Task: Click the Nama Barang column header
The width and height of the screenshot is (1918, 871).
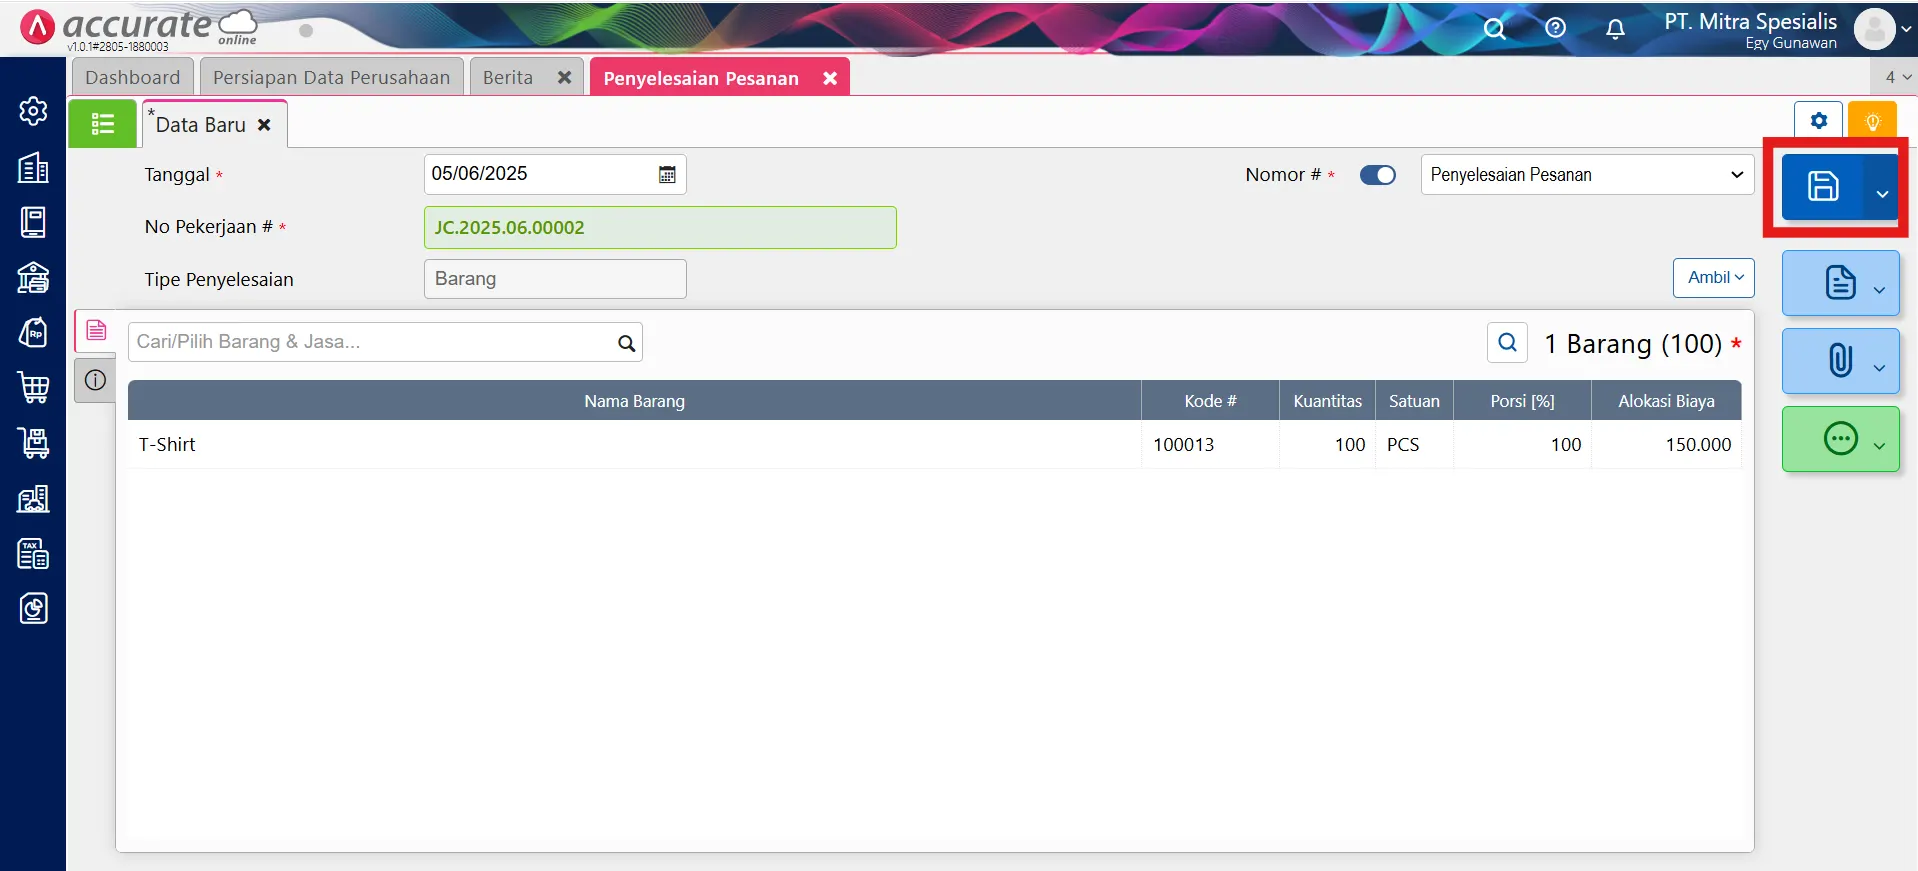Action: [634, 401]
